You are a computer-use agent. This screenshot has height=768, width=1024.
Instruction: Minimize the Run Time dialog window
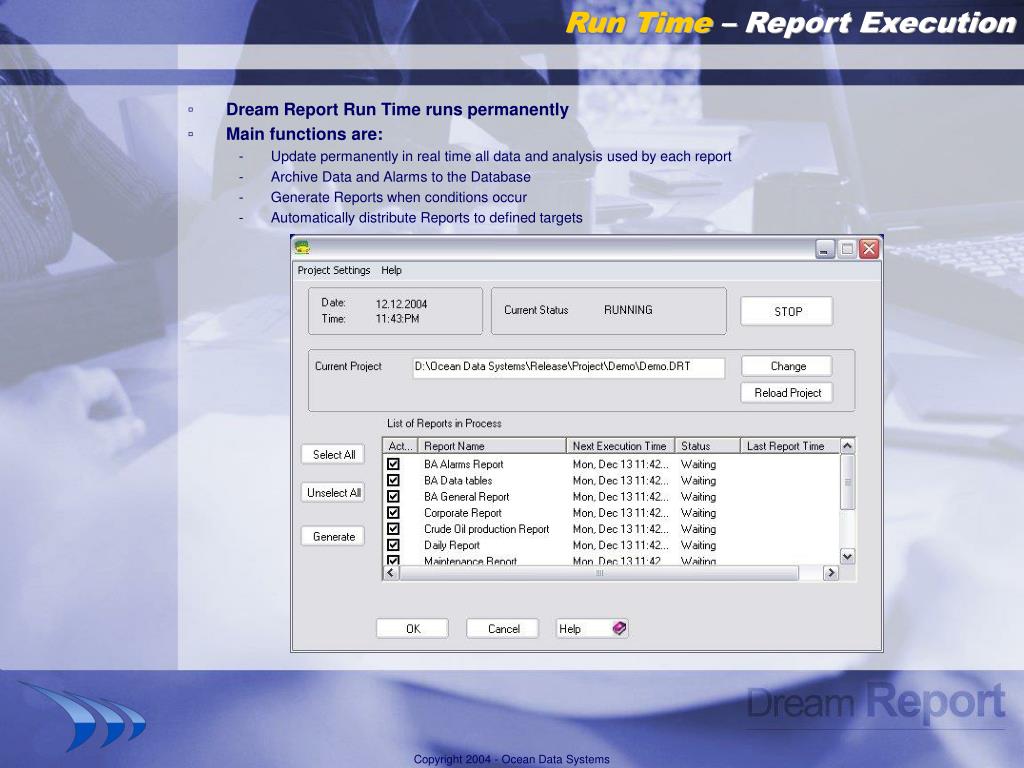825,249
